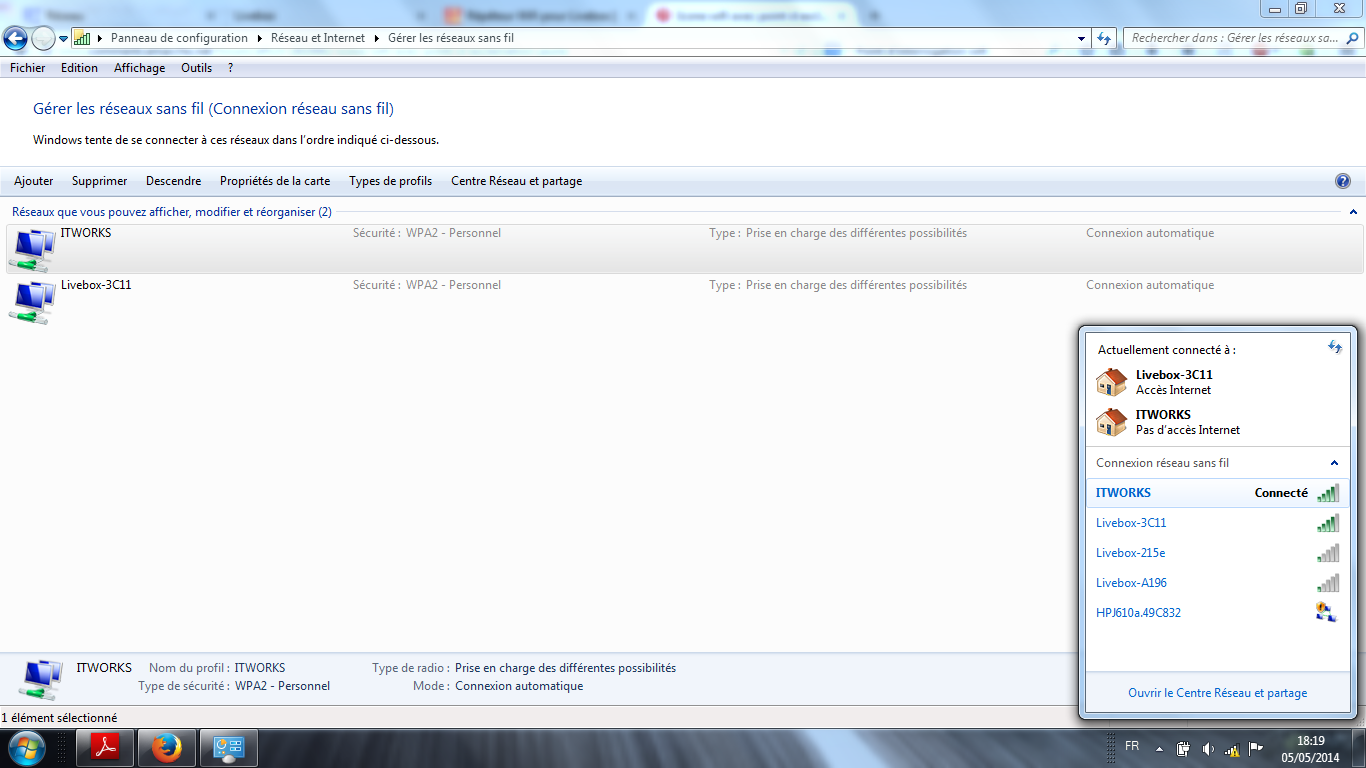Open the ? help menu
Screen dimensions: 1366x768
tap(231, 68)
